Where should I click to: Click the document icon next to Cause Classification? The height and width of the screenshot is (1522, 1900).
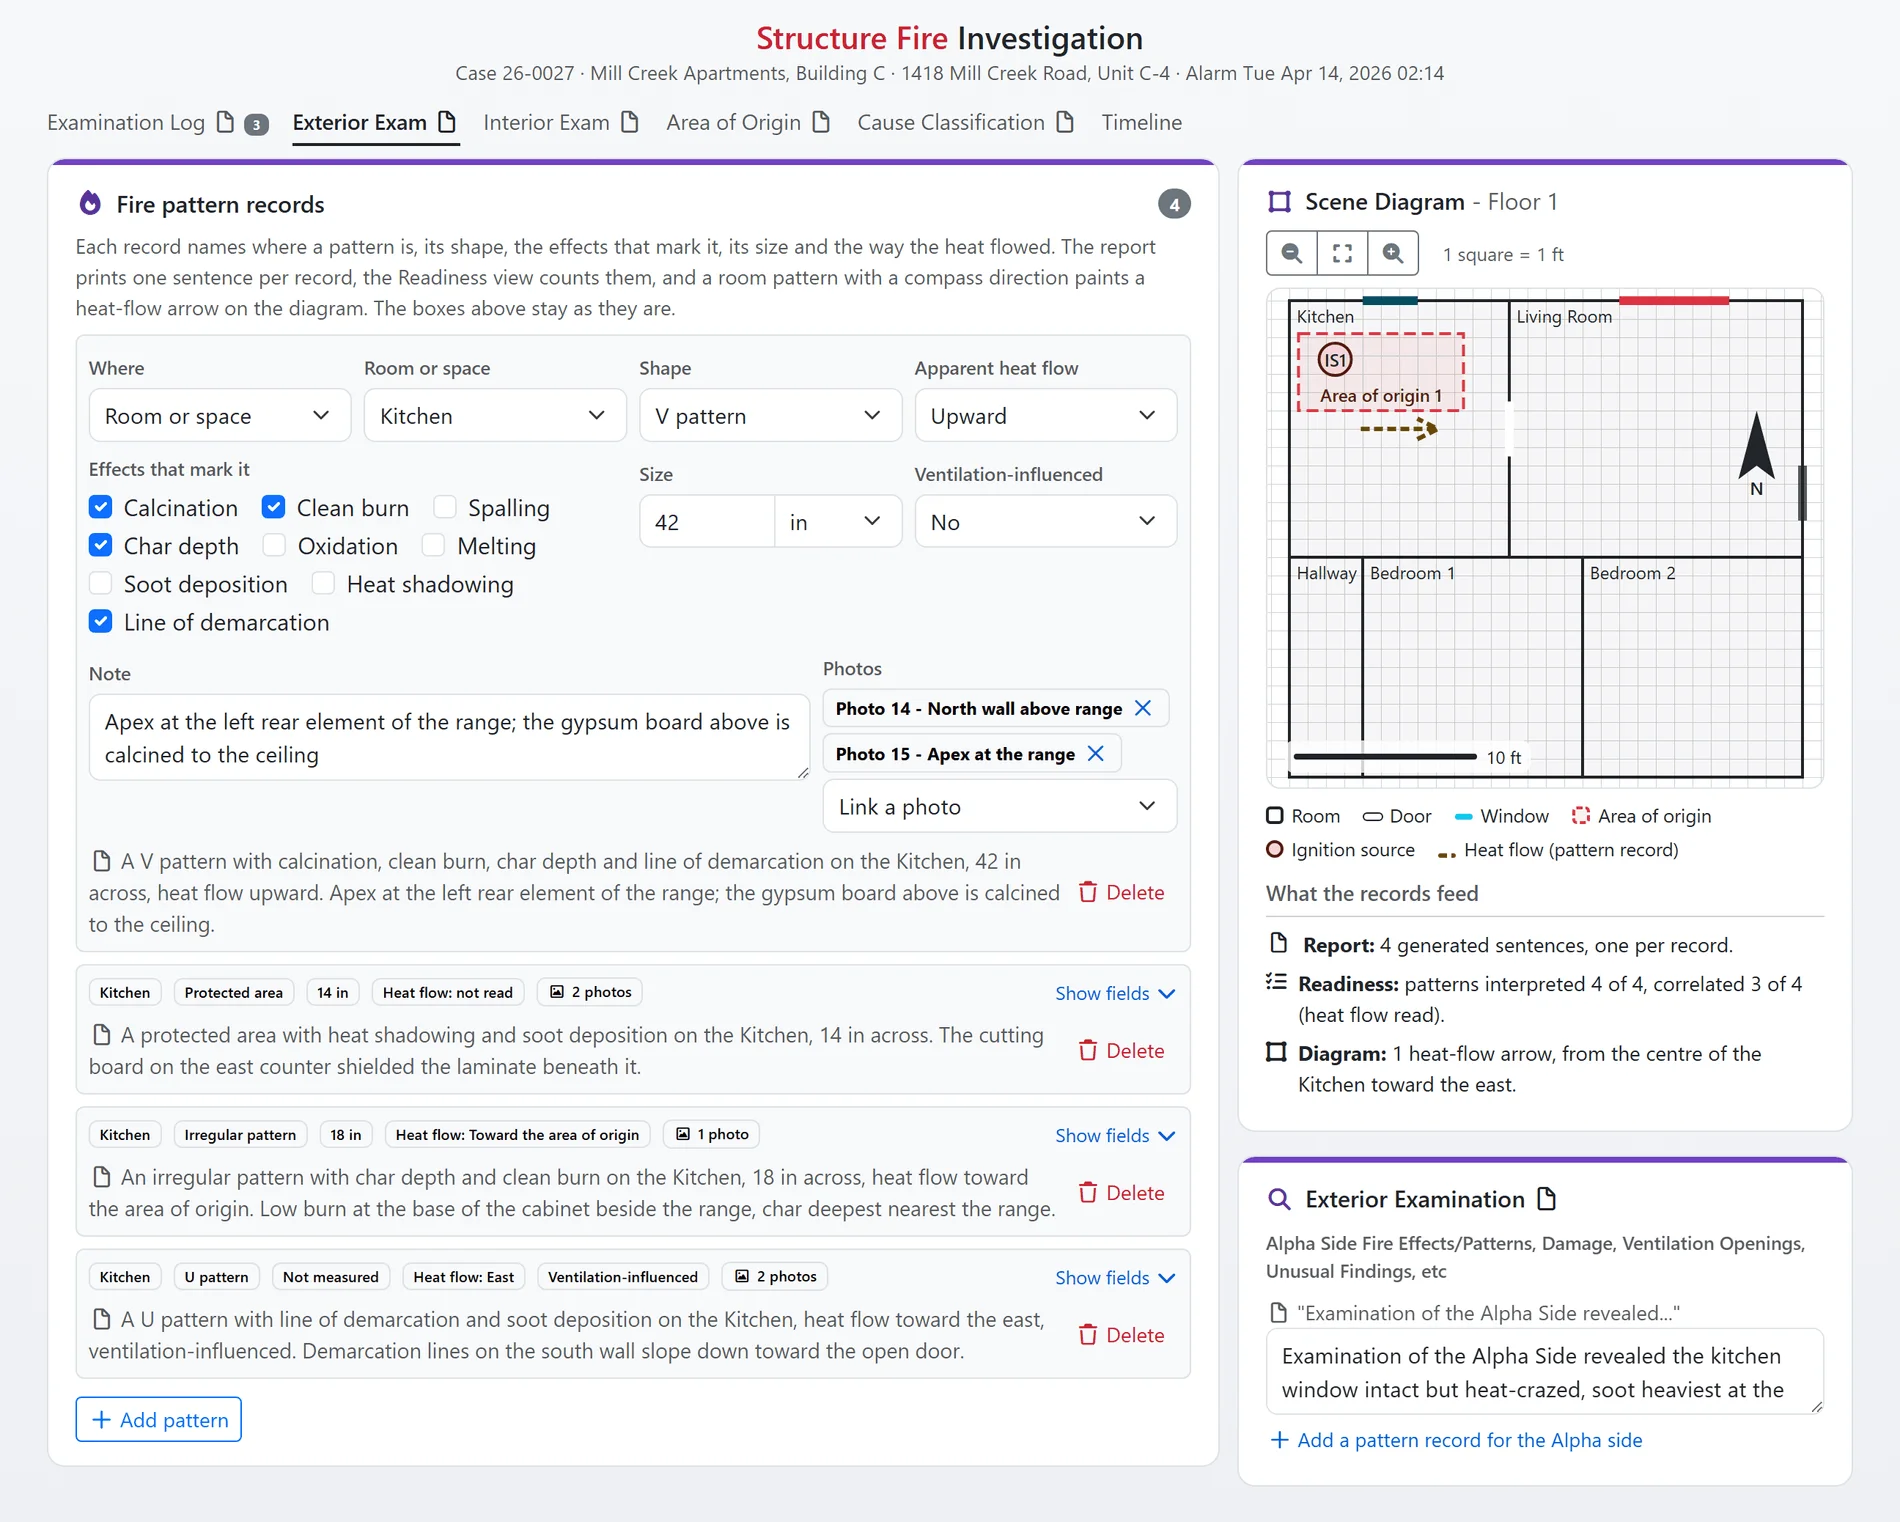(1065, 122)
